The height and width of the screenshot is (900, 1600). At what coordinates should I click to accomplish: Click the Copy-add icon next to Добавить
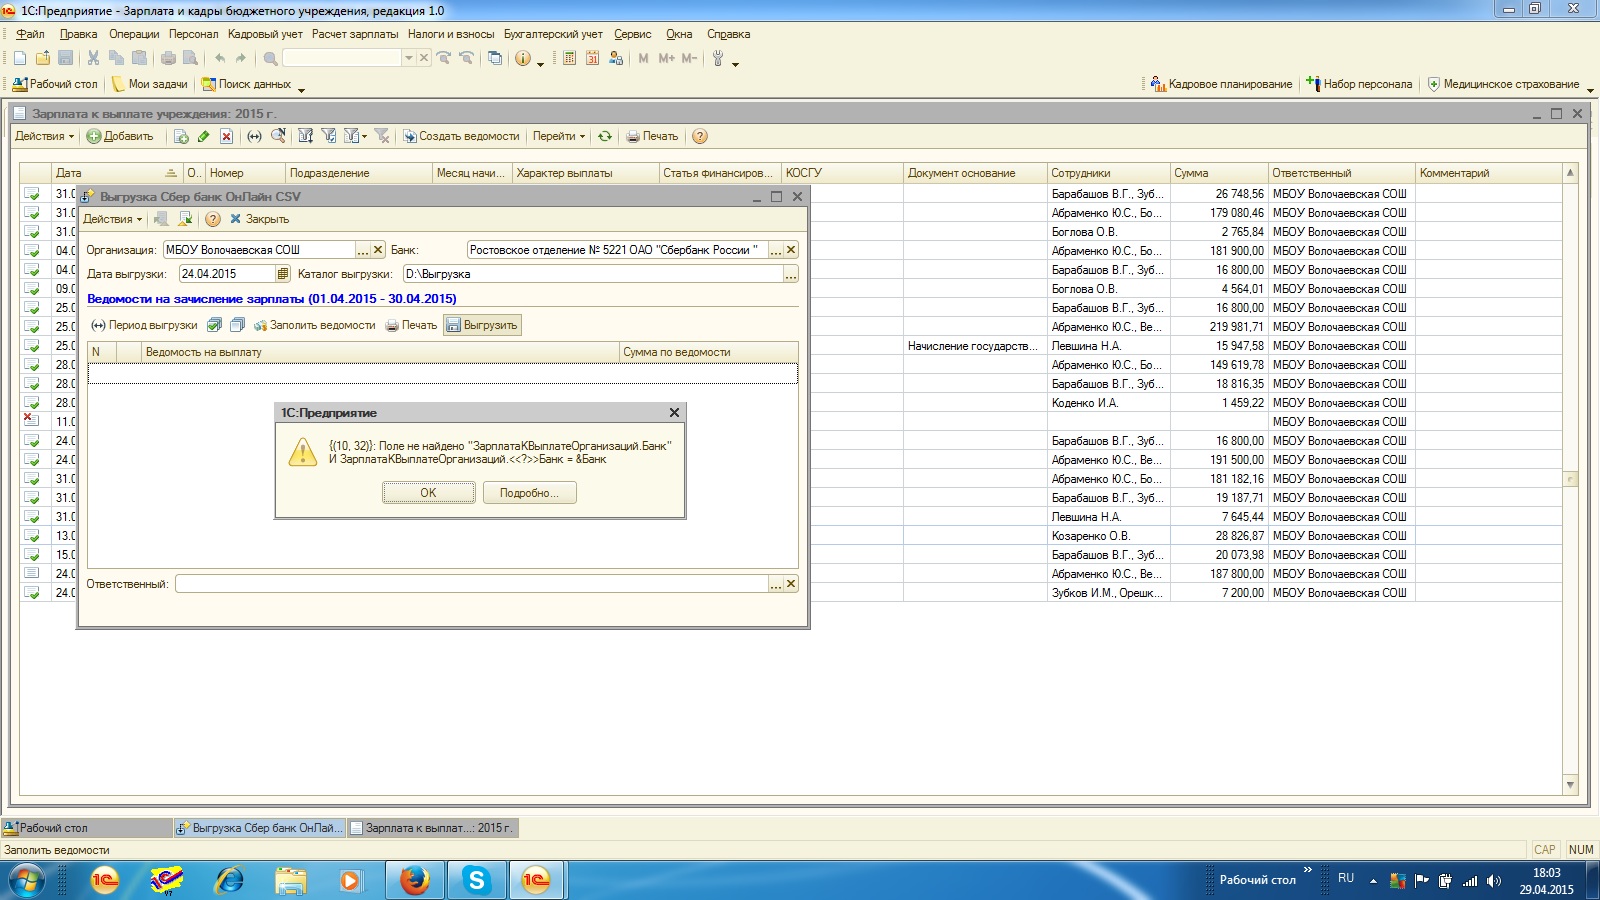tap(181, 136)
